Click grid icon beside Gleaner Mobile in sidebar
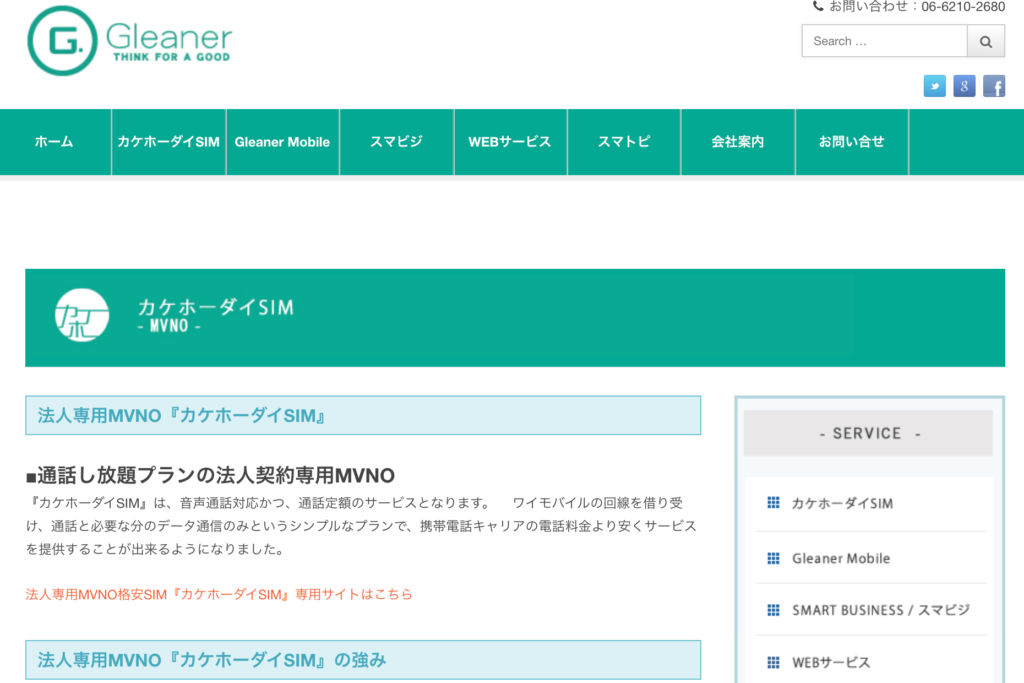 (773, 558)
